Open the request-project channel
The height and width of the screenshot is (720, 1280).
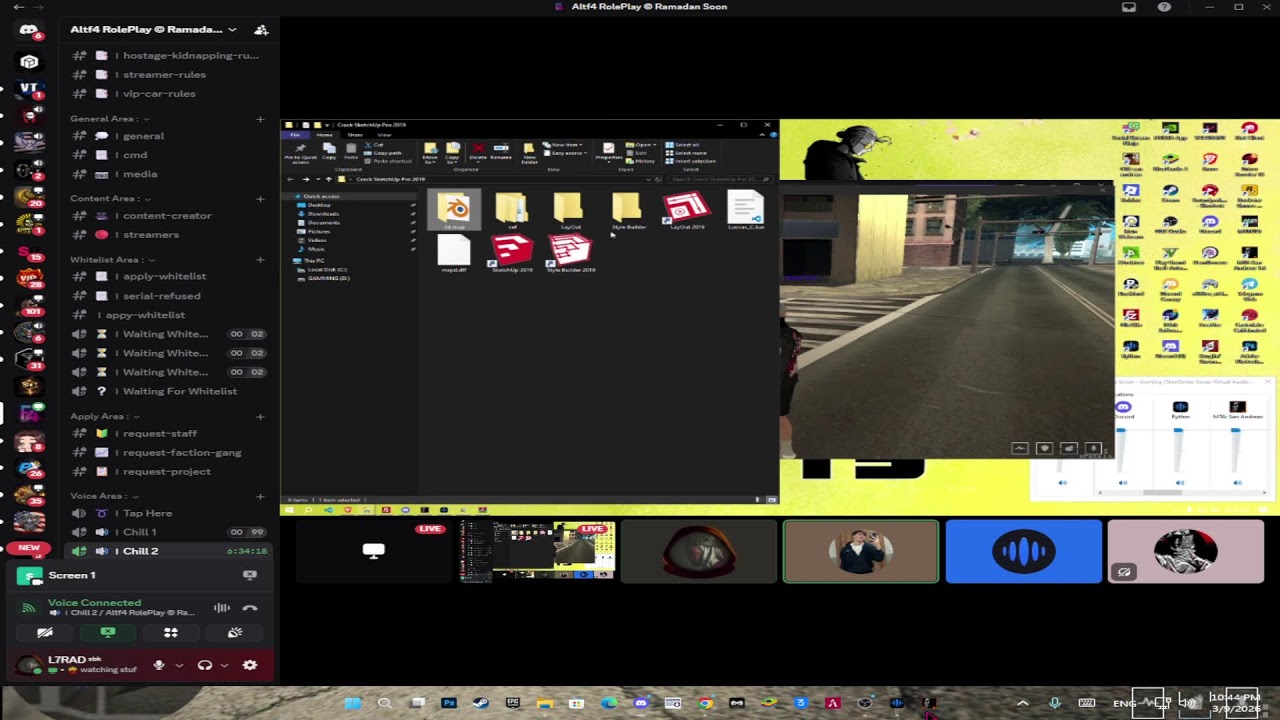[167, 471]
